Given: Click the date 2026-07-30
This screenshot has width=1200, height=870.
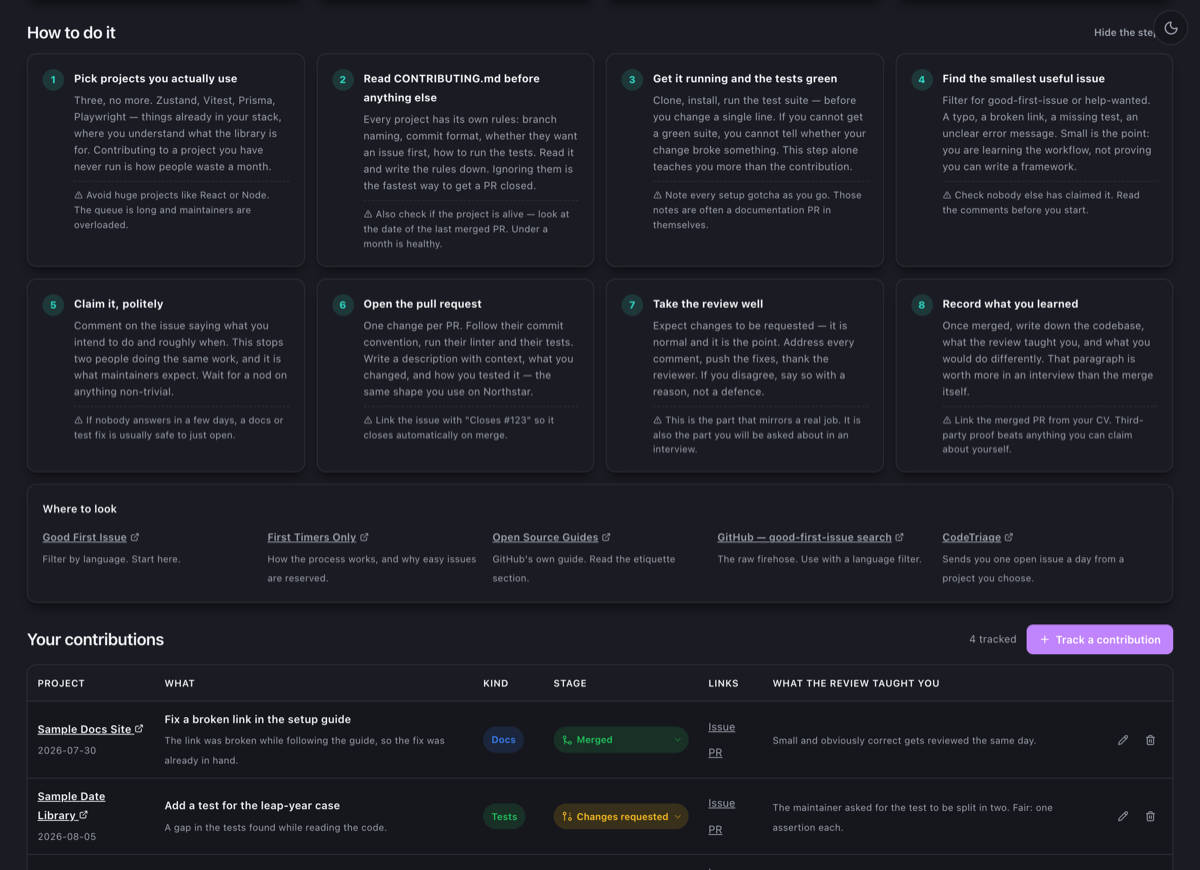Looking at the screenshot, I should (67, 750).
